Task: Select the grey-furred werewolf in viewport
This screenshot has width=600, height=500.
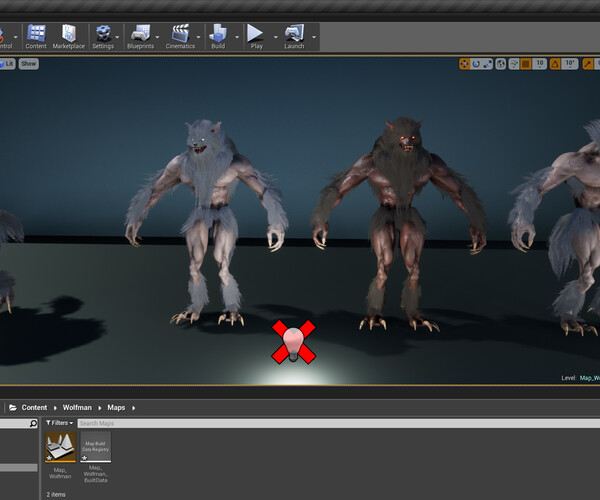Action: click(207, 222)
